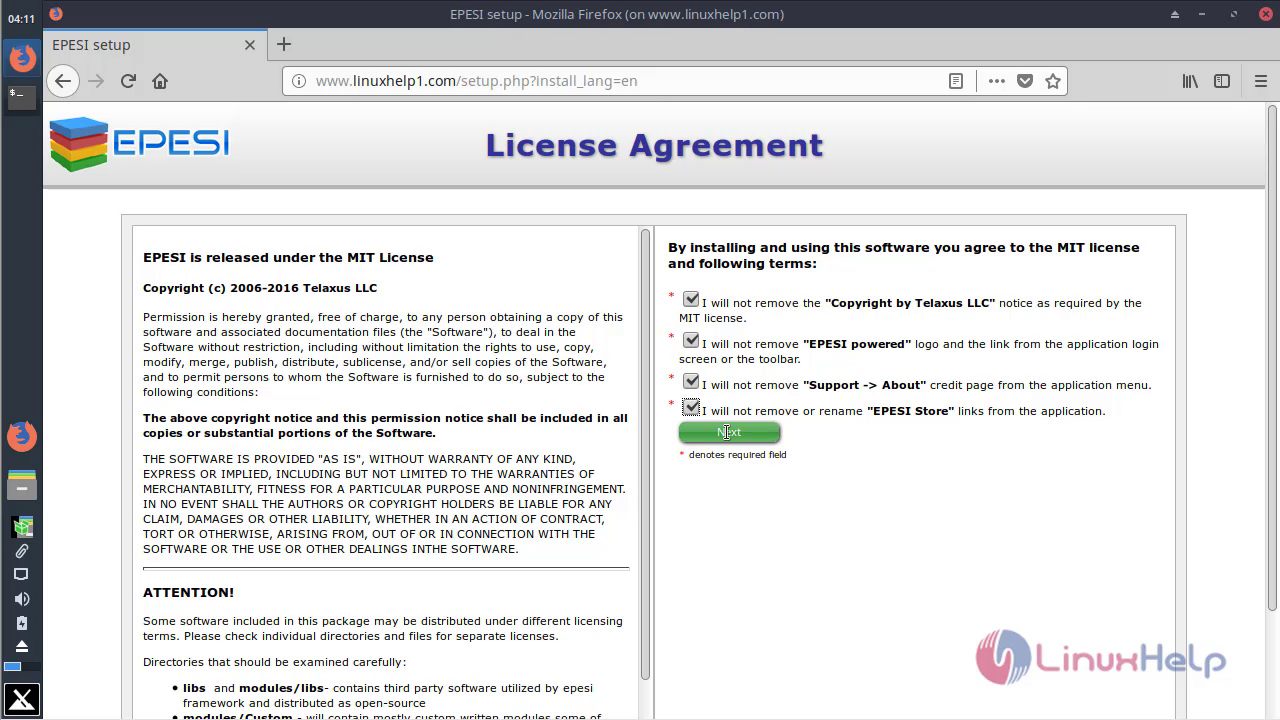Click the 'libs and modules/libs' bullet item

tap(388, 695)
